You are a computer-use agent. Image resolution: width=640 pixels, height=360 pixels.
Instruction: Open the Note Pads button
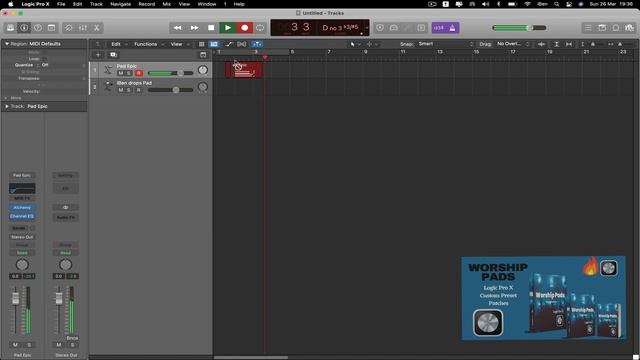[602, 28]
